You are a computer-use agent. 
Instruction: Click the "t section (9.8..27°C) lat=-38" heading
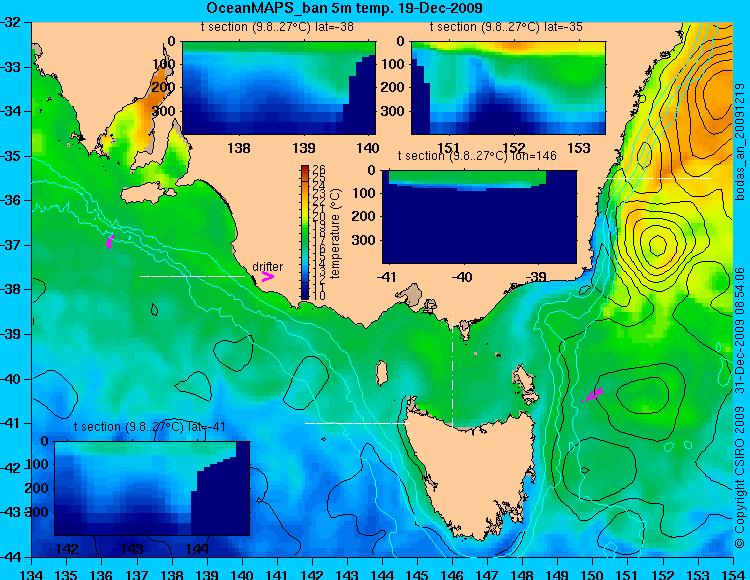click(277, 27)
